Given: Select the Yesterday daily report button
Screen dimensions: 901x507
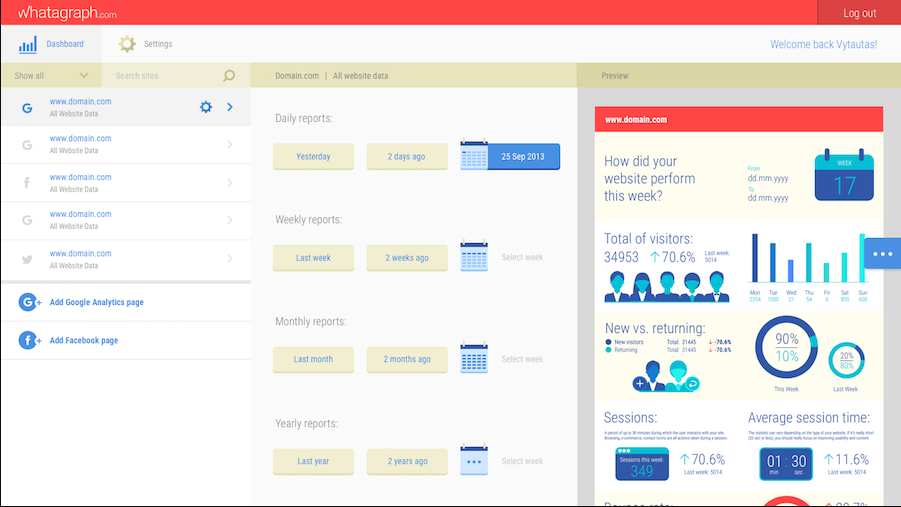Looking at the screenshot, I should point(313,157).
